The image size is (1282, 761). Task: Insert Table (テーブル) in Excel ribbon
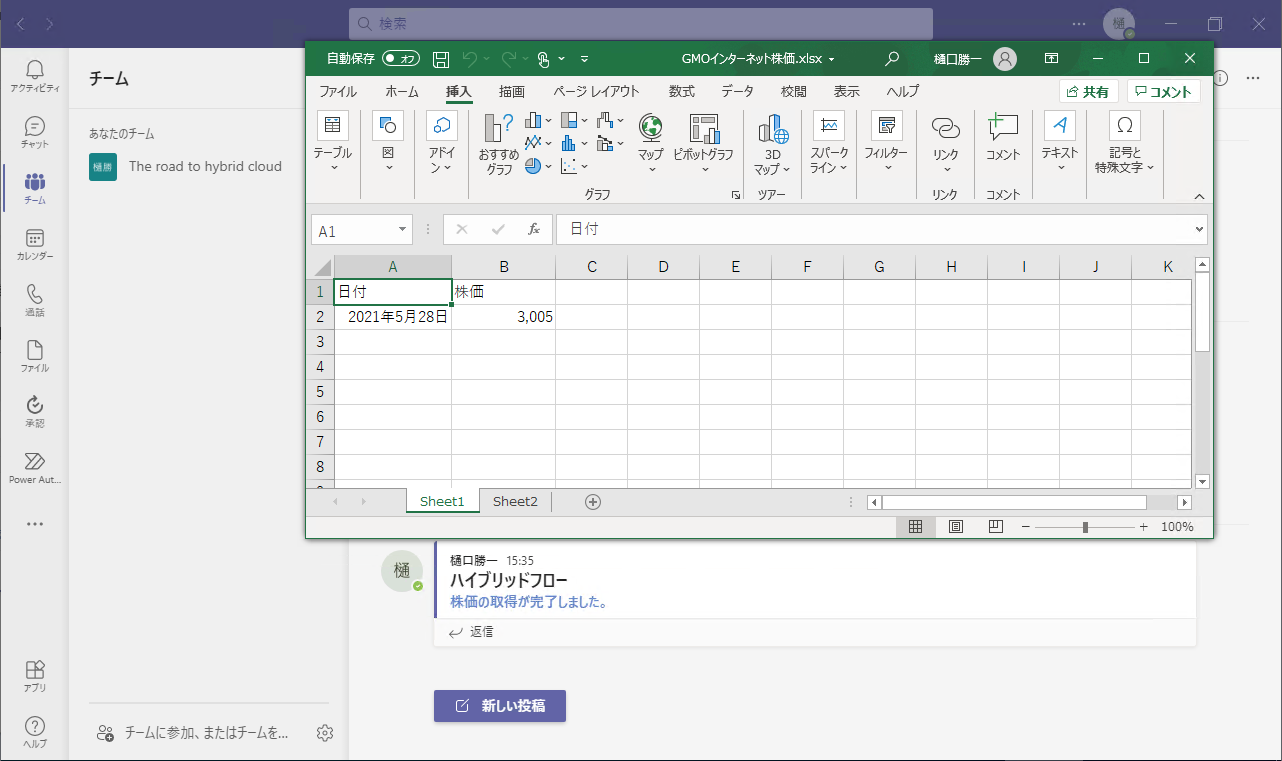(x=332, y=141)
